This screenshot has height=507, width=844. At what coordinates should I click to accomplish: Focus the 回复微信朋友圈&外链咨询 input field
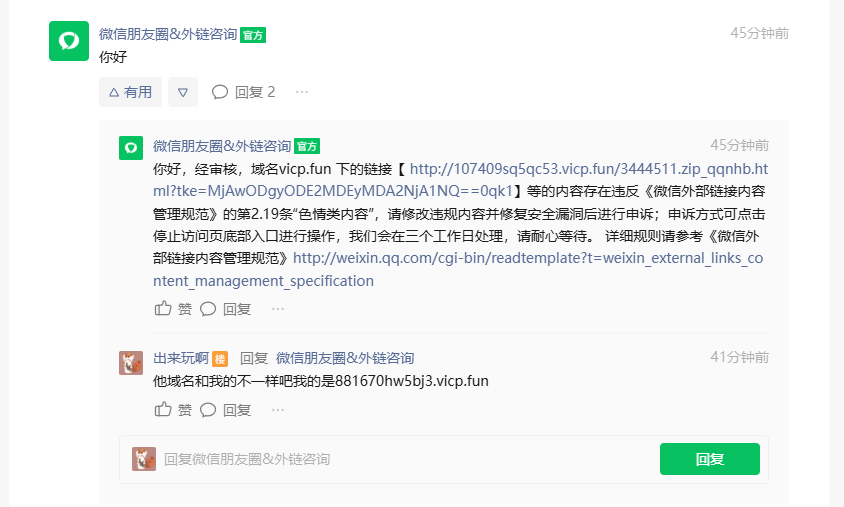(x=406, y=459)
